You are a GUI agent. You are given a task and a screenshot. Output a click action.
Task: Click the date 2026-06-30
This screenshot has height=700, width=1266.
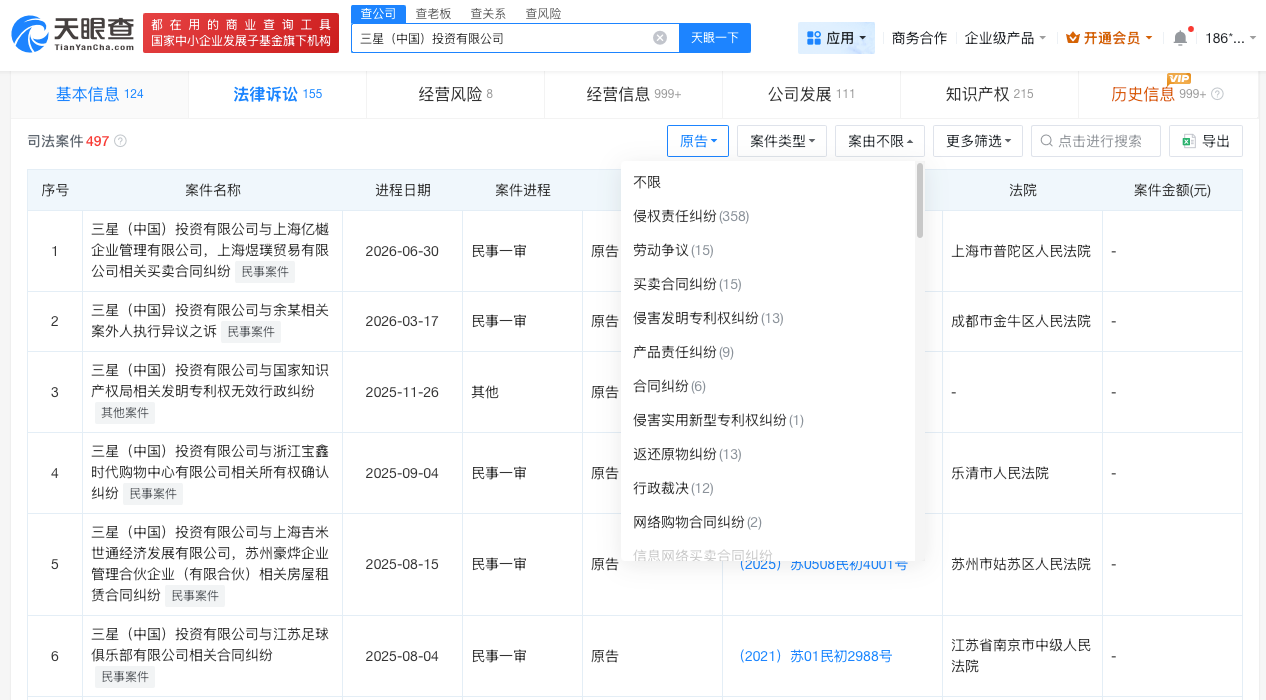(402, 251)
